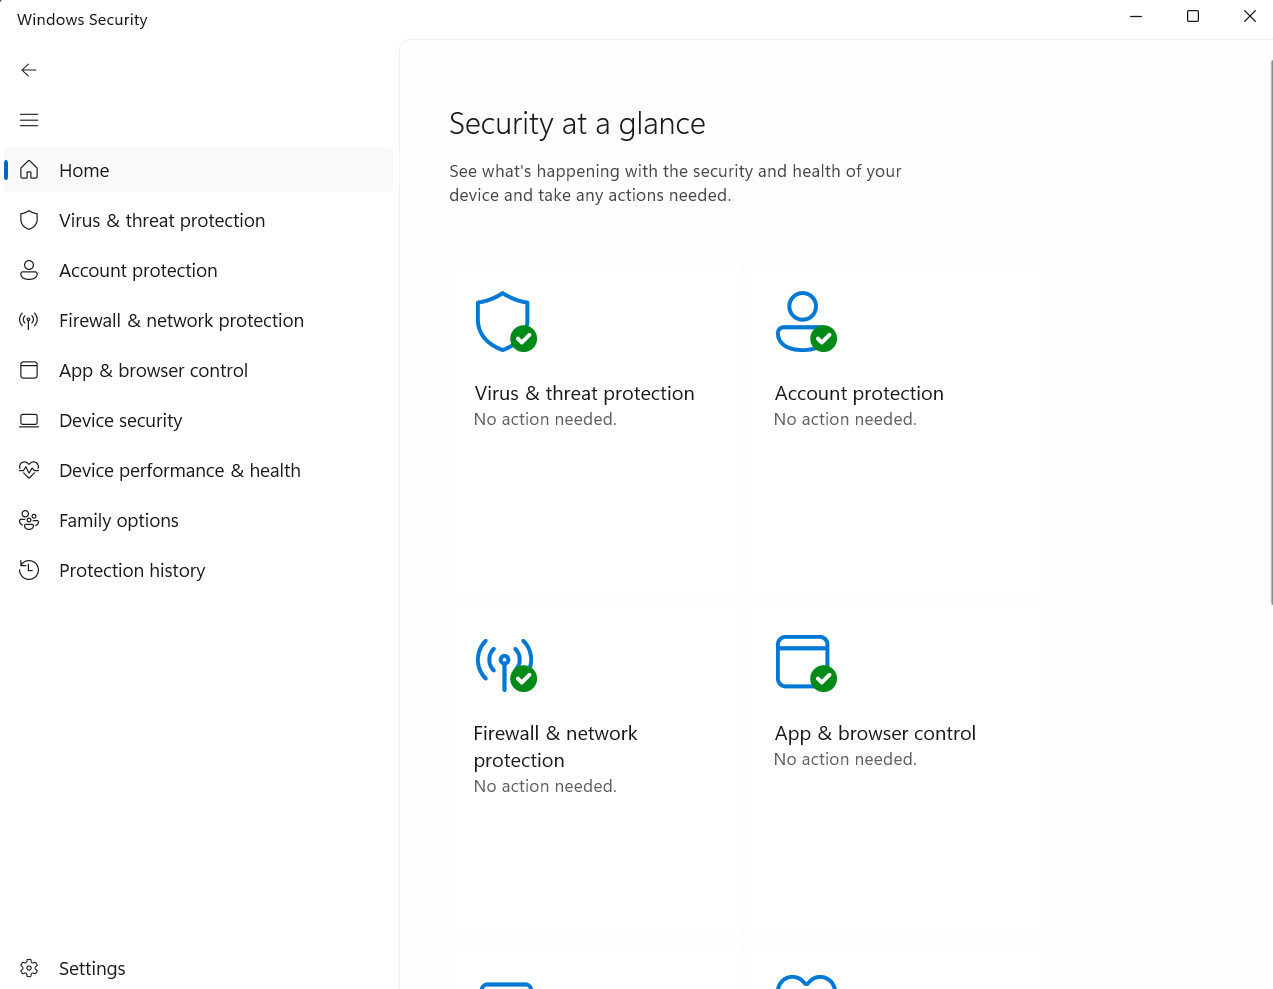Click the shield tile icon with green checkmark
Screen dimensions: 1273x989
[505, 321]
